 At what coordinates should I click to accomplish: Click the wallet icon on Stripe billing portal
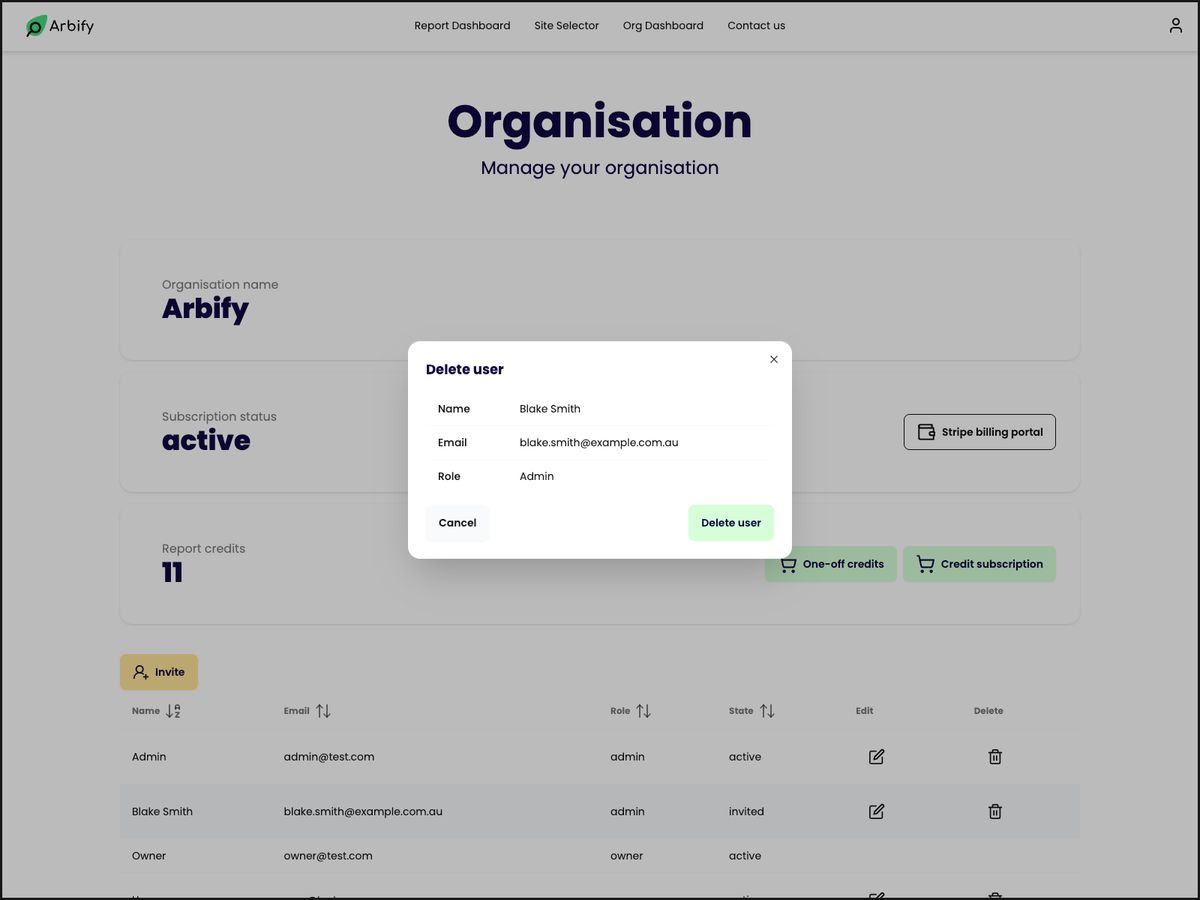pos(927,431)
